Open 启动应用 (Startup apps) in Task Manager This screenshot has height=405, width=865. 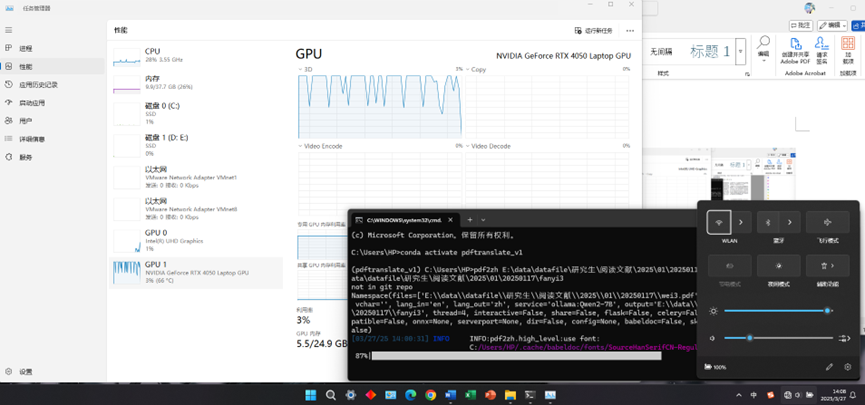(x=52, y=103)
